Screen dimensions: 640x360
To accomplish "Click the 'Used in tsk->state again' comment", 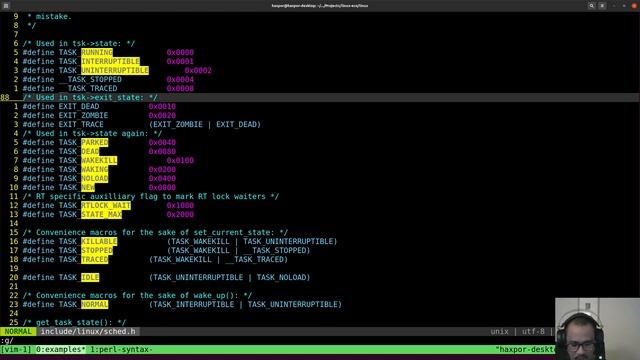I will [92, 133].
